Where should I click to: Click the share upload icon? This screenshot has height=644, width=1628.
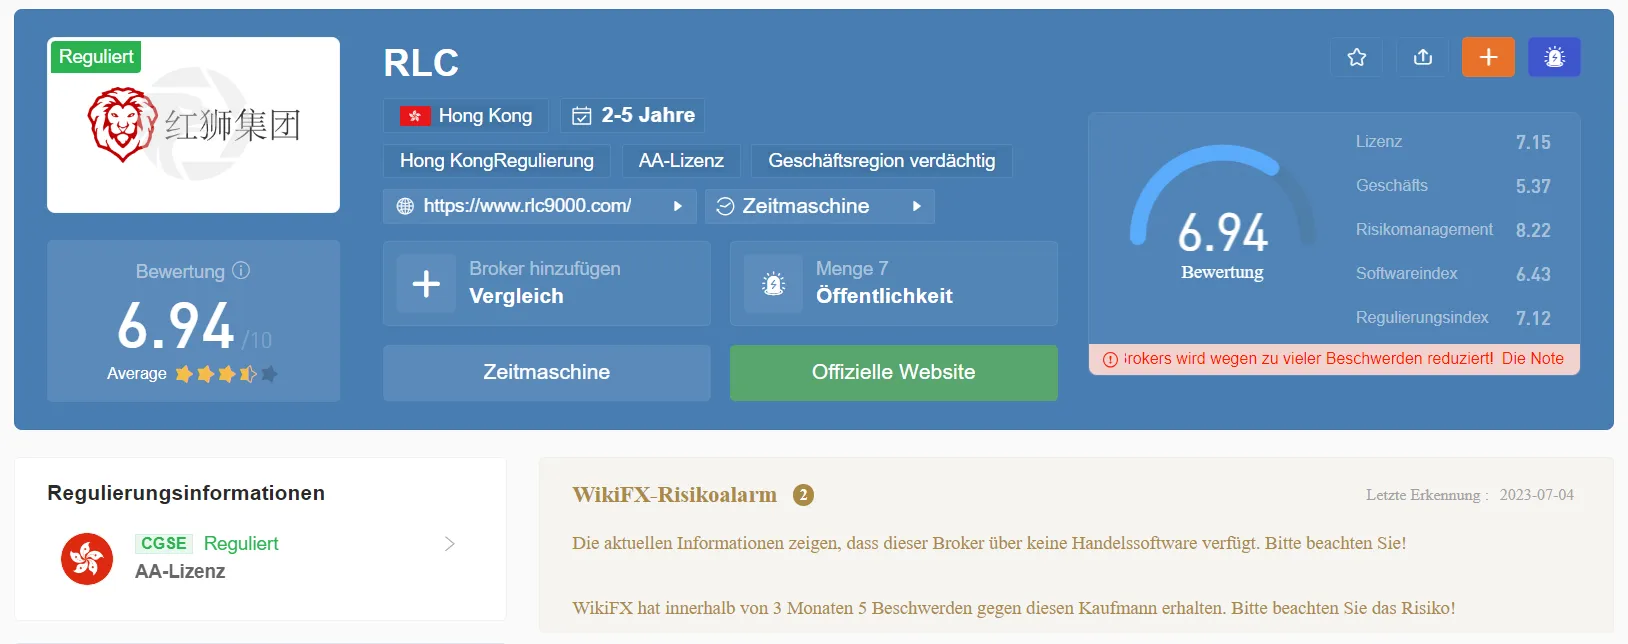click(x=1423, y=57)
